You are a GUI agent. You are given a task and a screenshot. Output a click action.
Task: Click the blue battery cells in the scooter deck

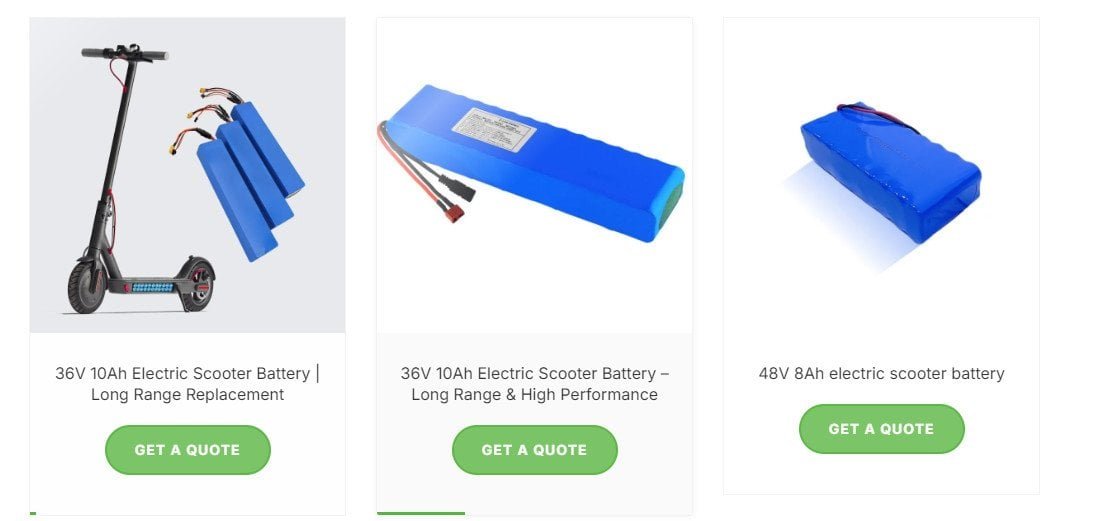click(152, 288)
